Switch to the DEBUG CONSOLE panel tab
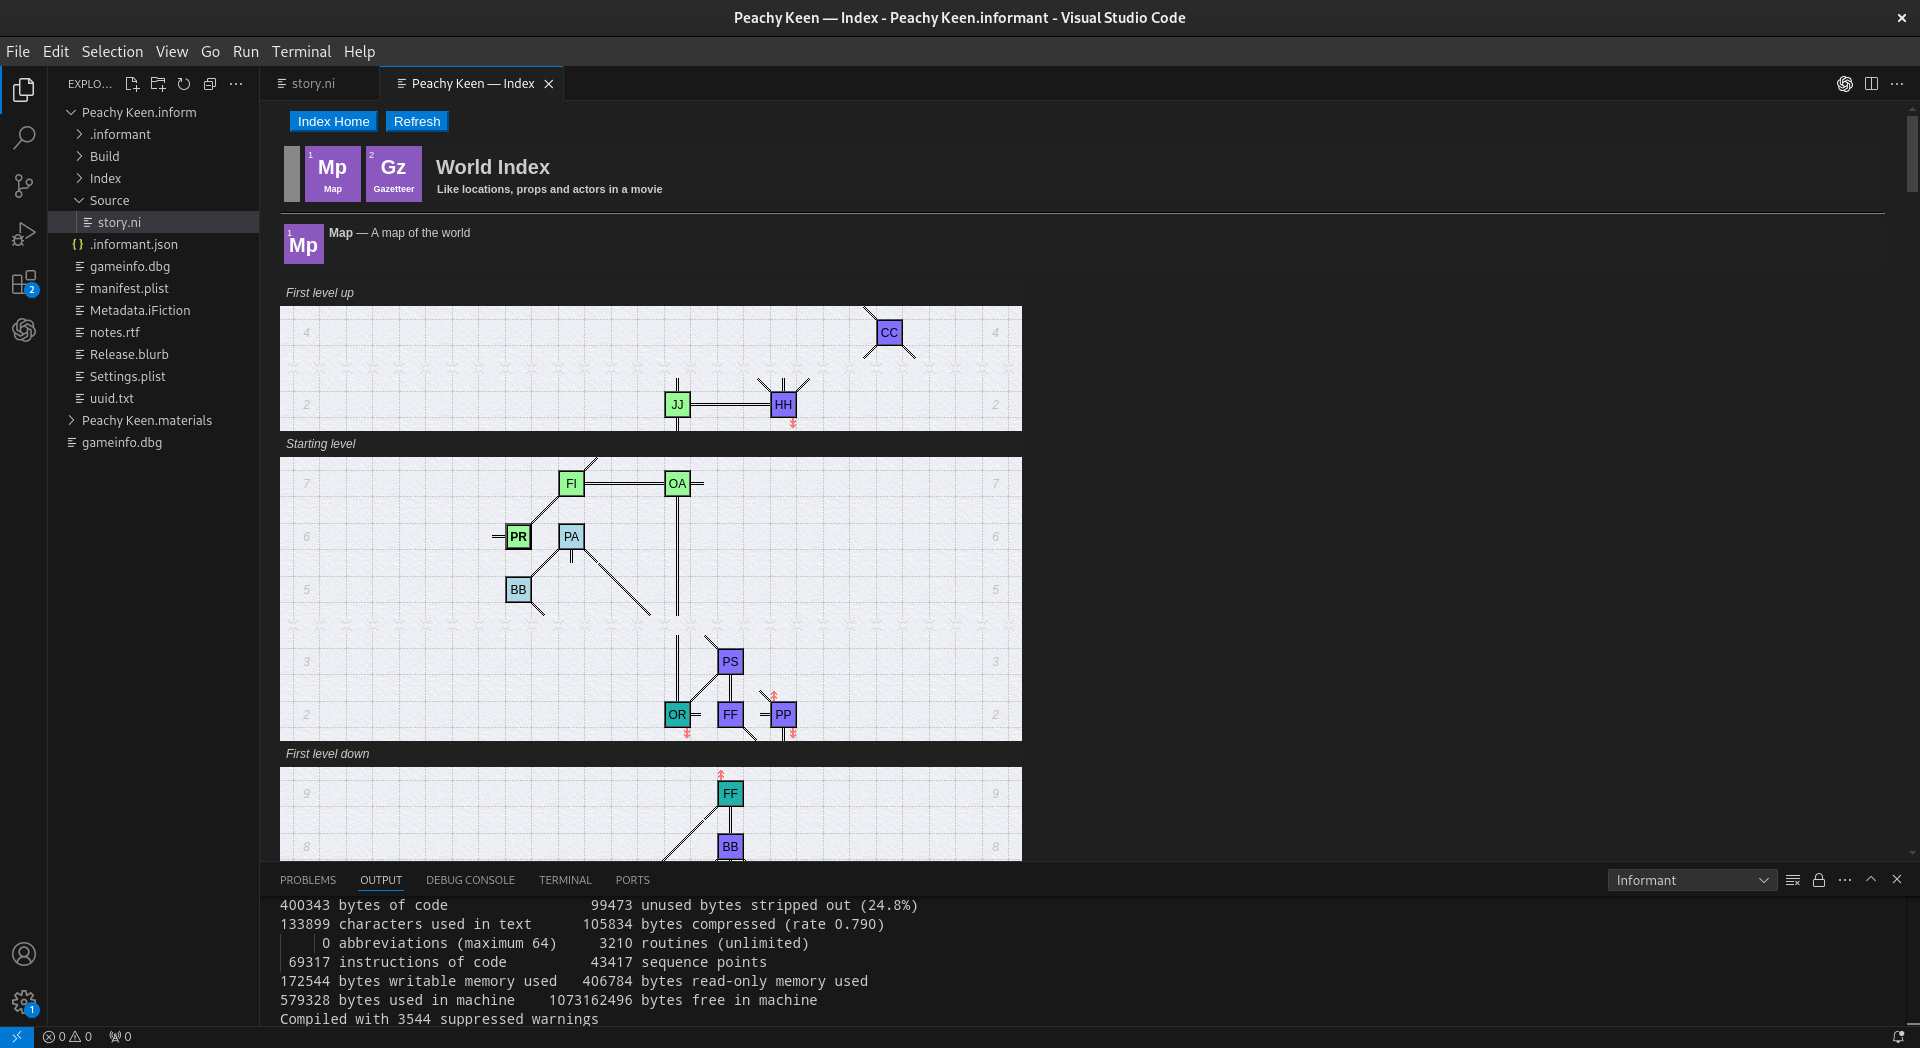This screenshot has width=1920, height=1048. click(470, 880)
